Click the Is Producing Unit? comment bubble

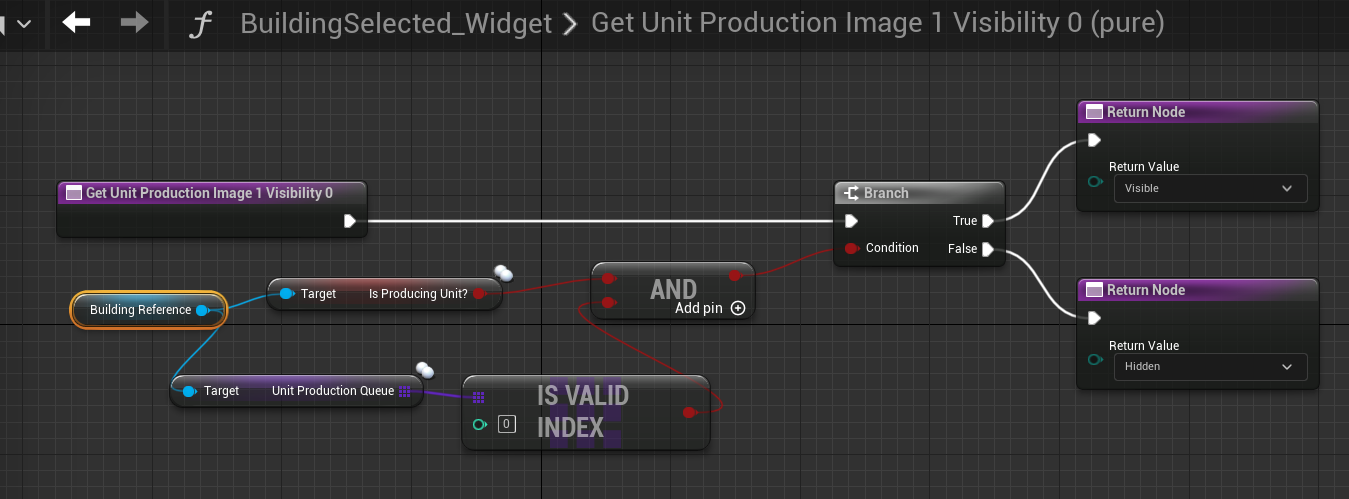point(503,273)
